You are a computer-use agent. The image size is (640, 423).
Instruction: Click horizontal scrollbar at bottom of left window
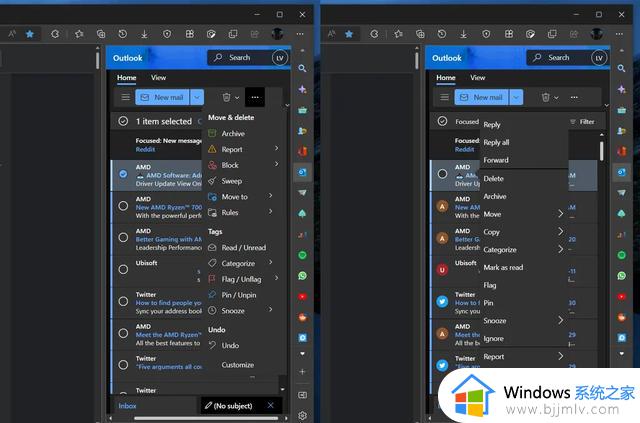206,418
